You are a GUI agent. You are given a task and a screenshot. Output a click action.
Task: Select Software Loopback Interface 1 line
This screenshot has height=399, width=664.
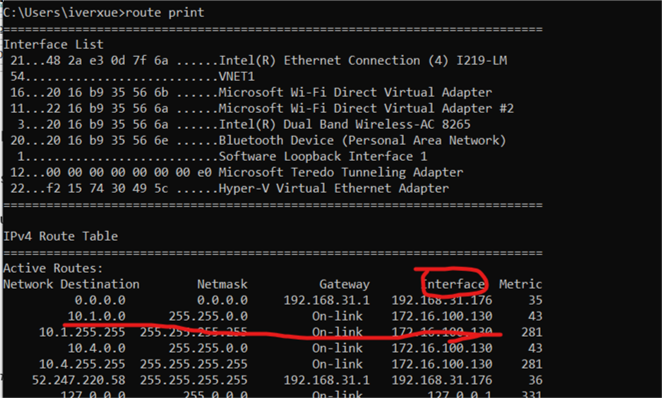222,156
